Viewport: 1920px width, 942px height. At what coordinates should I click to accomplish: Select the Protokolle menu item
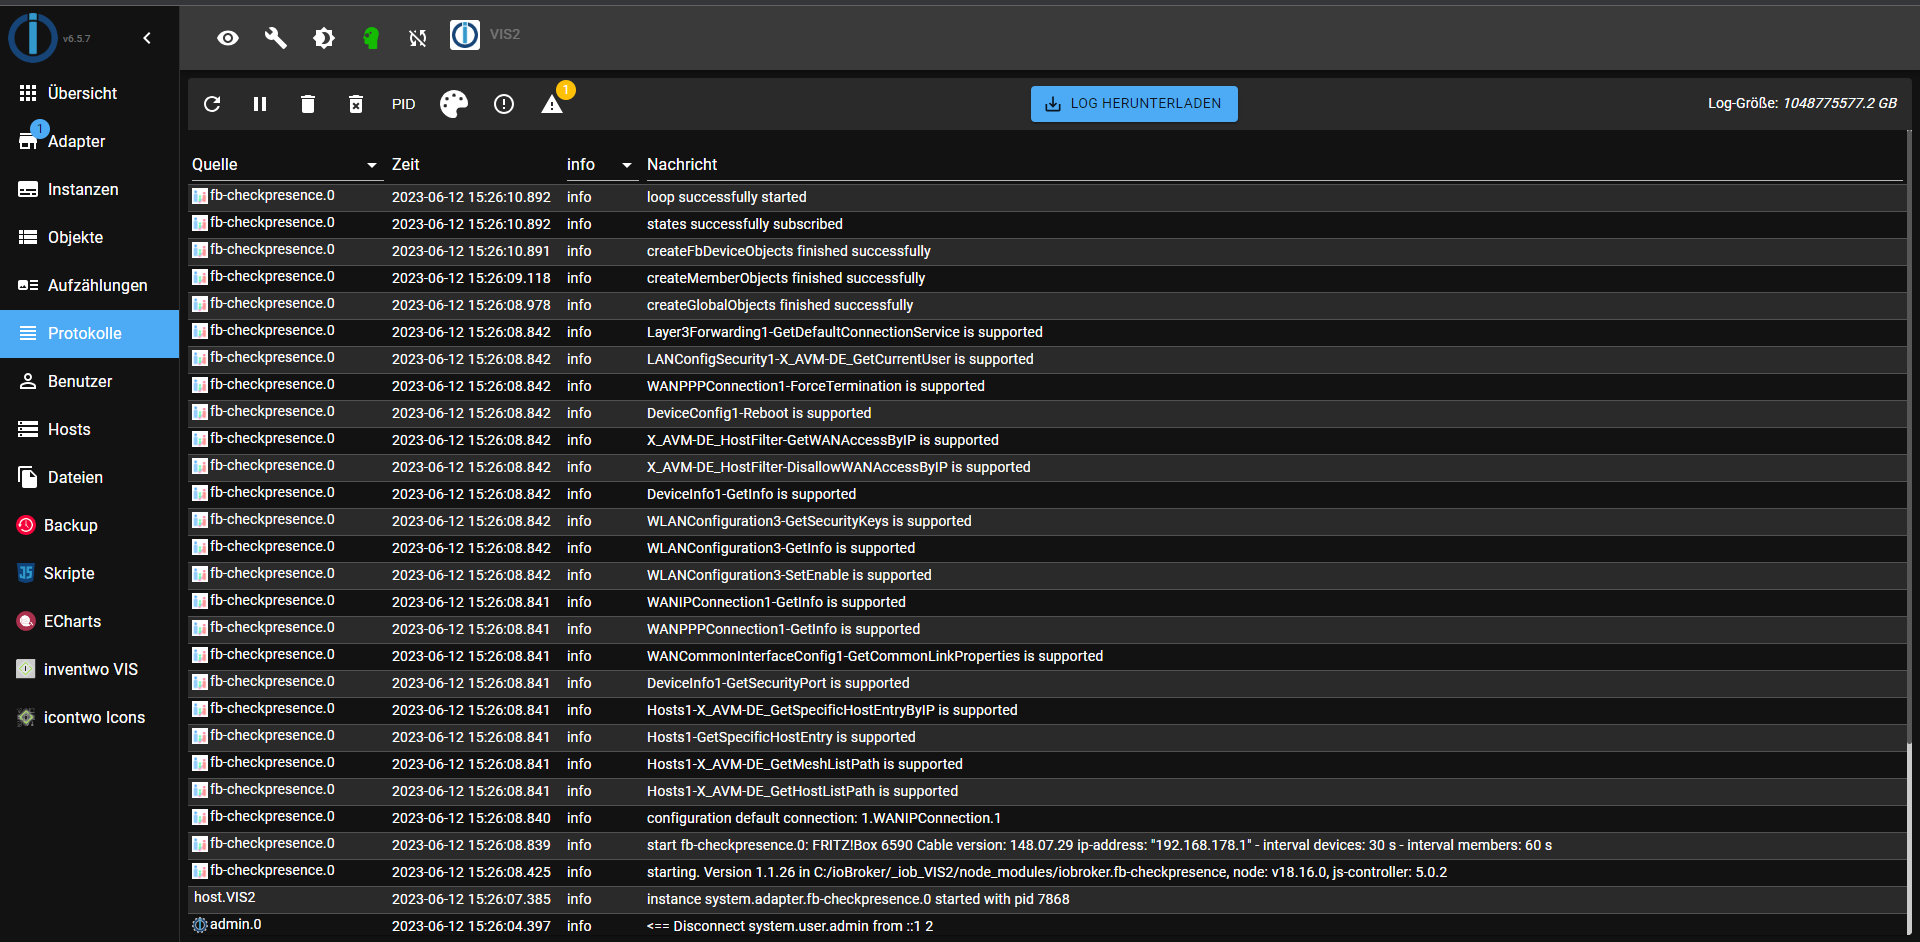[90, 333]
